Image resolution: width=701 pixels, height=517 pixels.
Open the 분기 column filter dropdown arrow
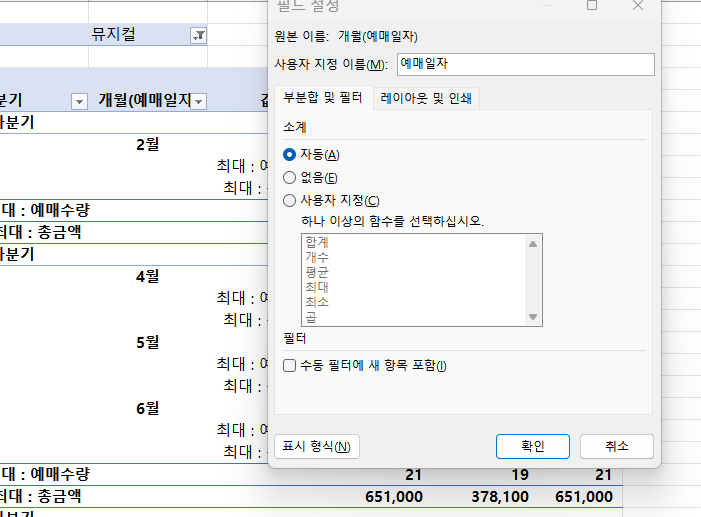[x=79, y=101]
